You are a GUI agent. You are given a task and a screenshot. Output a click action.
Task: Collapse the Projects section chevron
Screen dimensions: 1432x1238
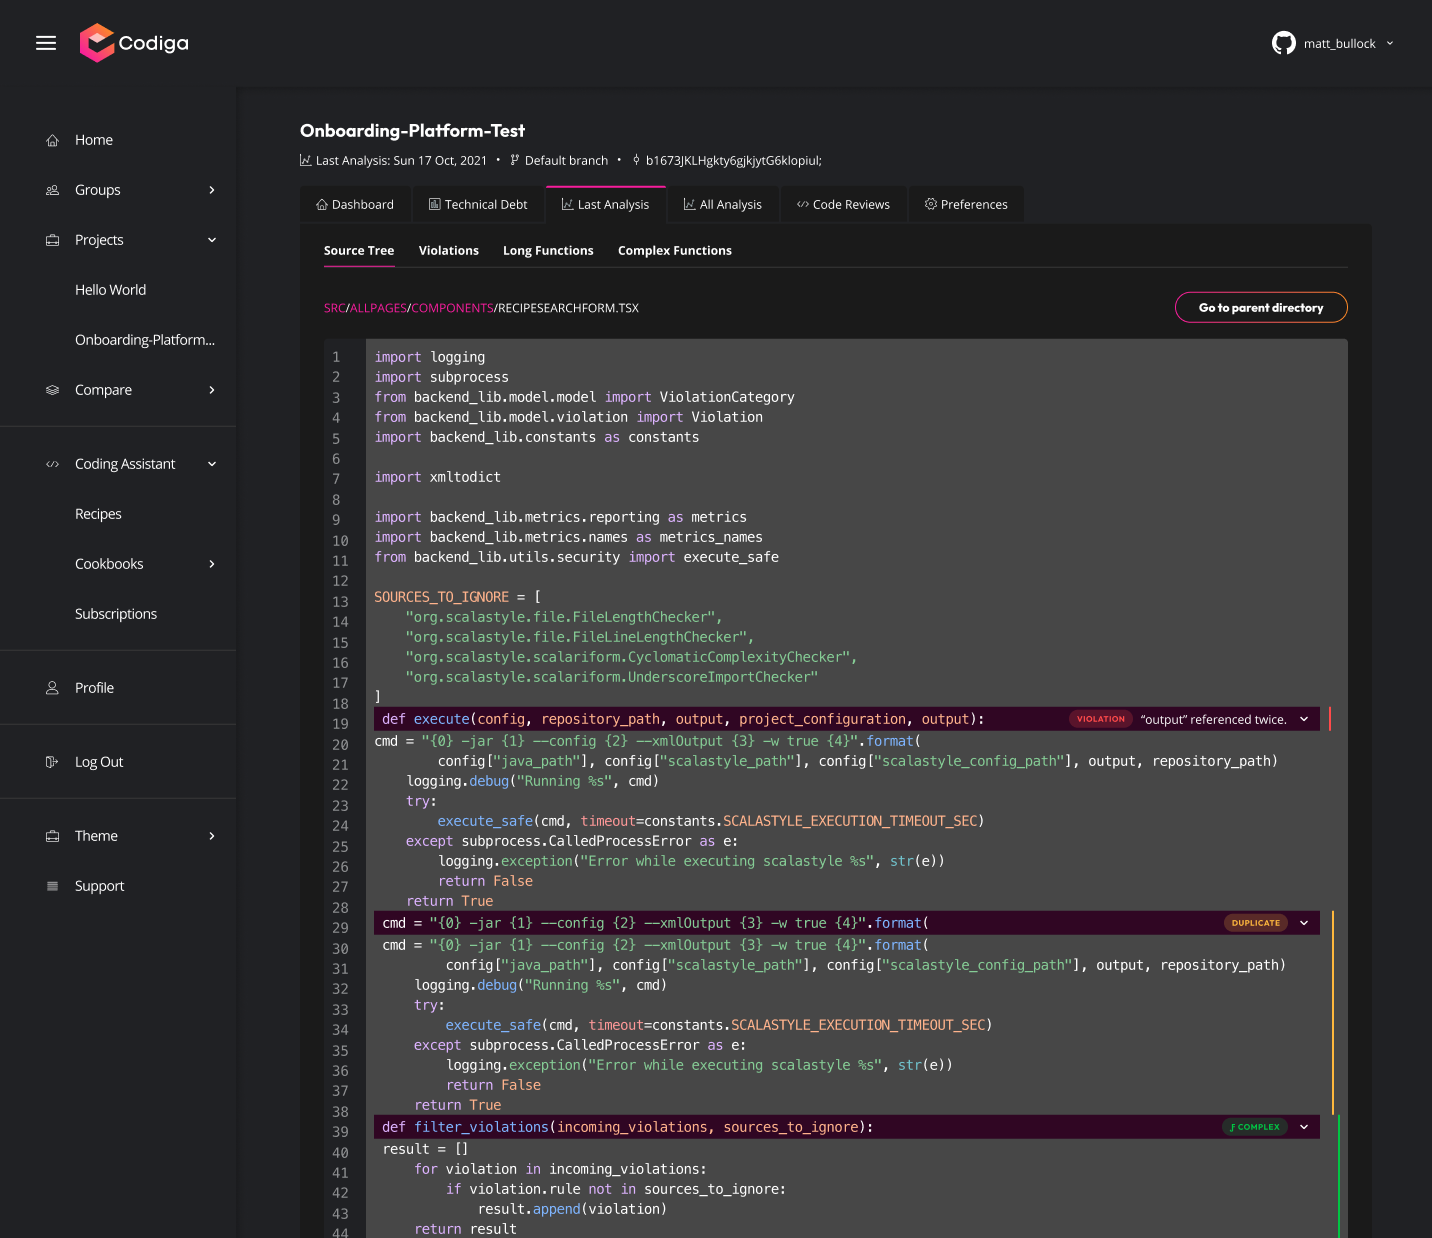click(212, 240)
